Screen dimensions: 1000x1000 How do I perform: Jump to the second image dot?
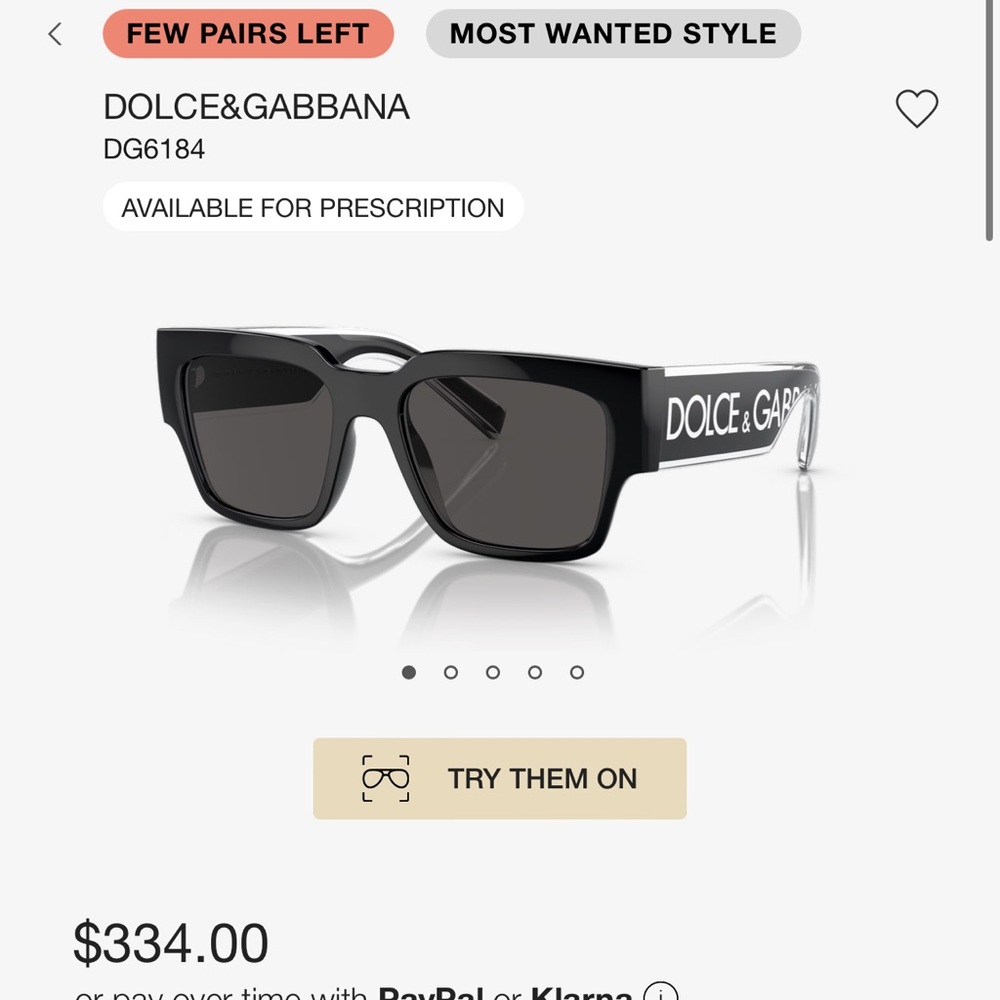tap(452, 672)
